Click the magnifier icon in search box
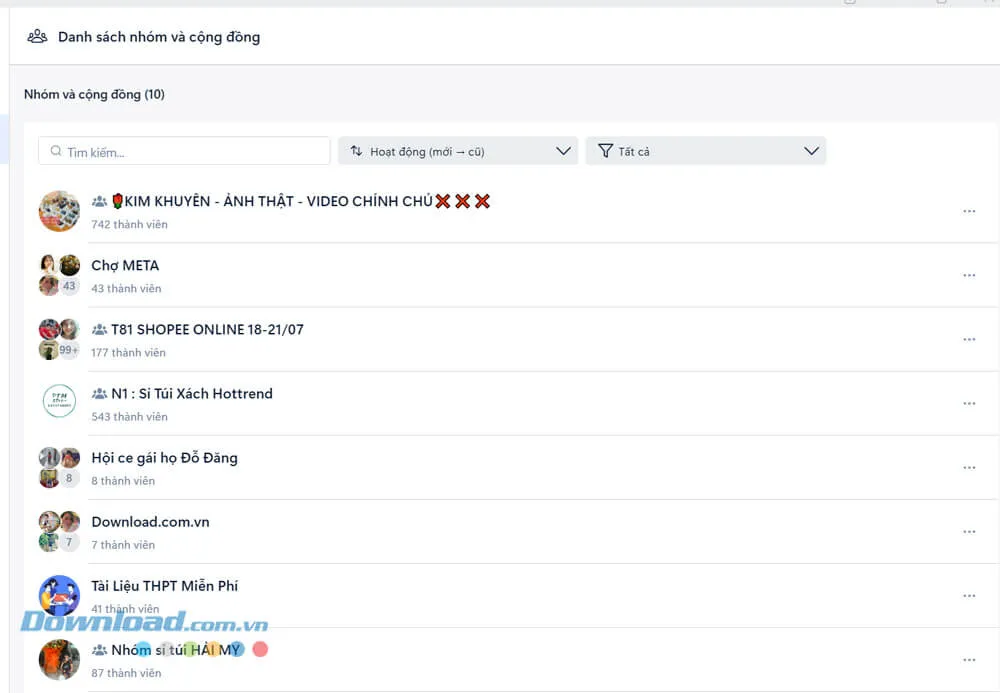Viewport: 1000px width, 693px height. (x=54, y=152)
